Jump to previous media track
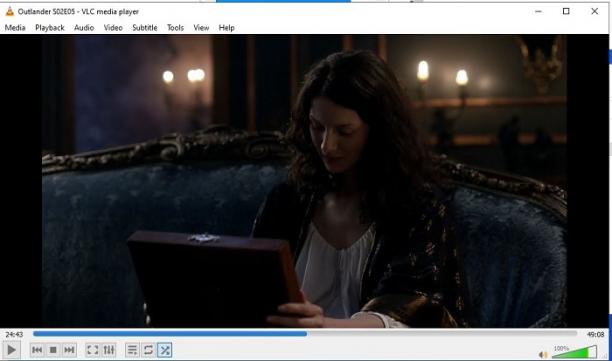Viewport: 612px width, 361px height. point(37,350)
